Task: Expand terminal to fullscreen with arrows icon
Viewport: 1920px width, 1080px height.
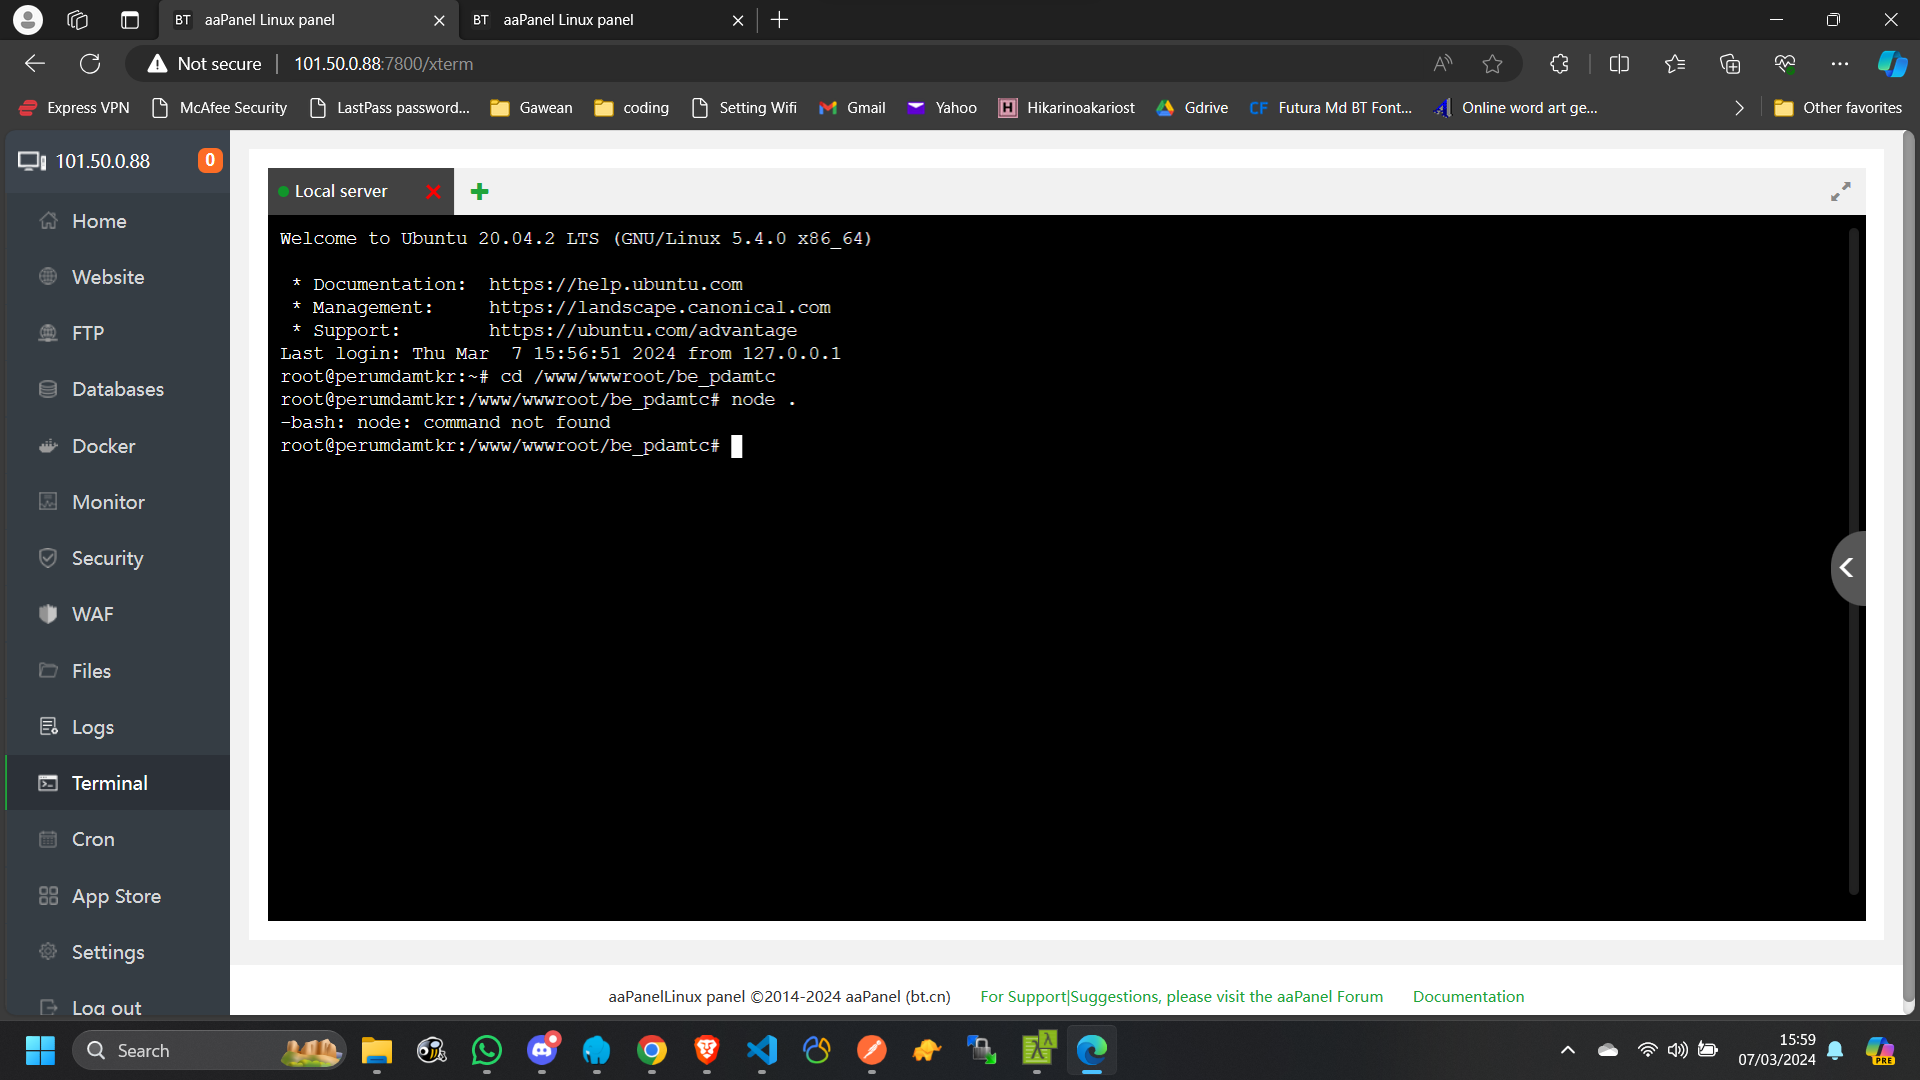Action: [1842, 191]
